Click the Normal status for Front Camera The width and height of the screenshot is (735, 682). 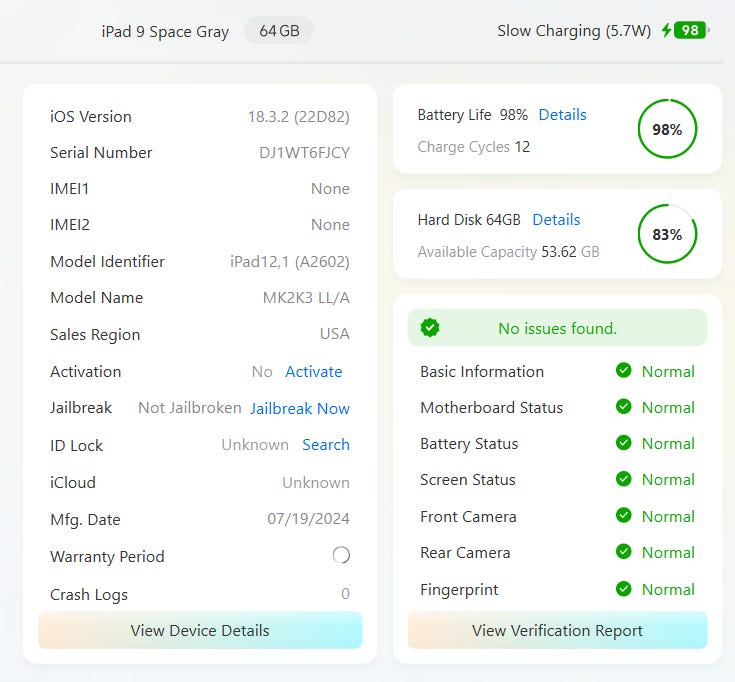click(668, 517)
